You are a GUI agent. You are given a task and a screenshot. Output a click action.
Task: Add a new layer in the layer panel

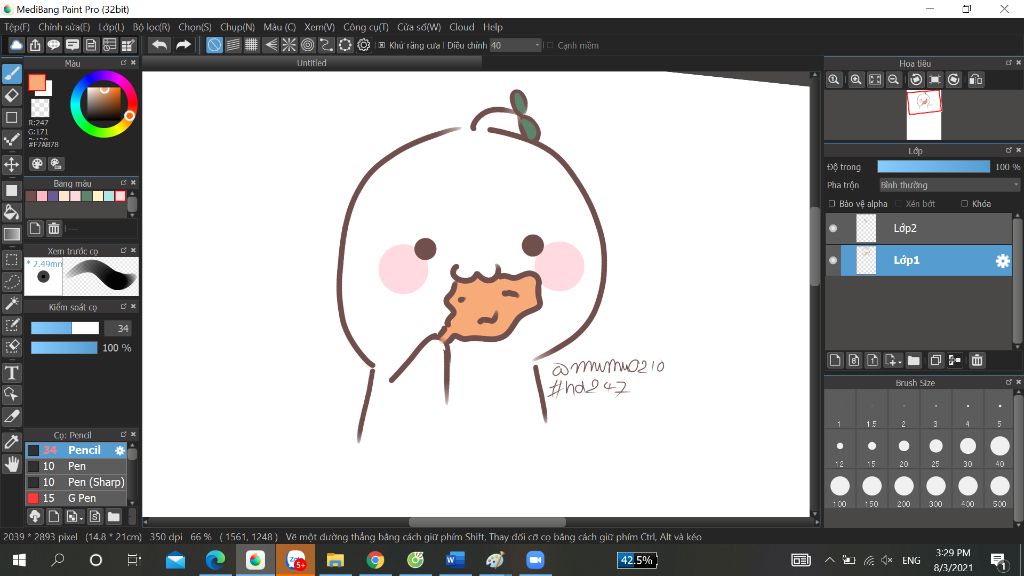[835, 360]
